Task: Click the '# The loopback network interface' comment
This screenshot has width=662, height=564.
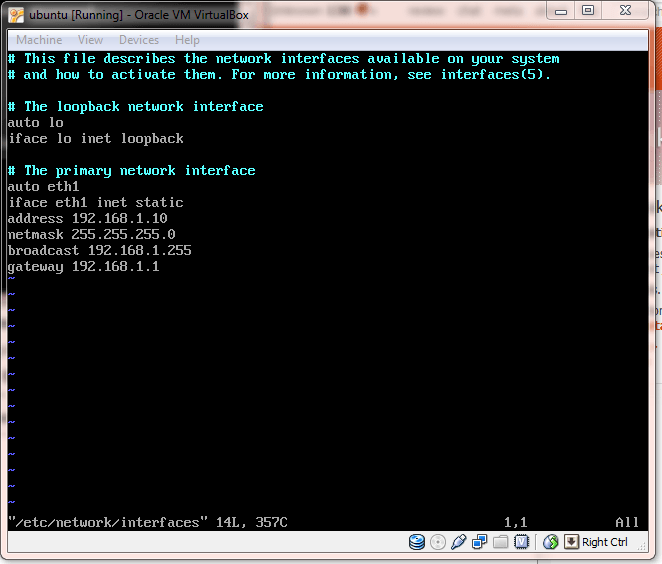Action: 136,106
